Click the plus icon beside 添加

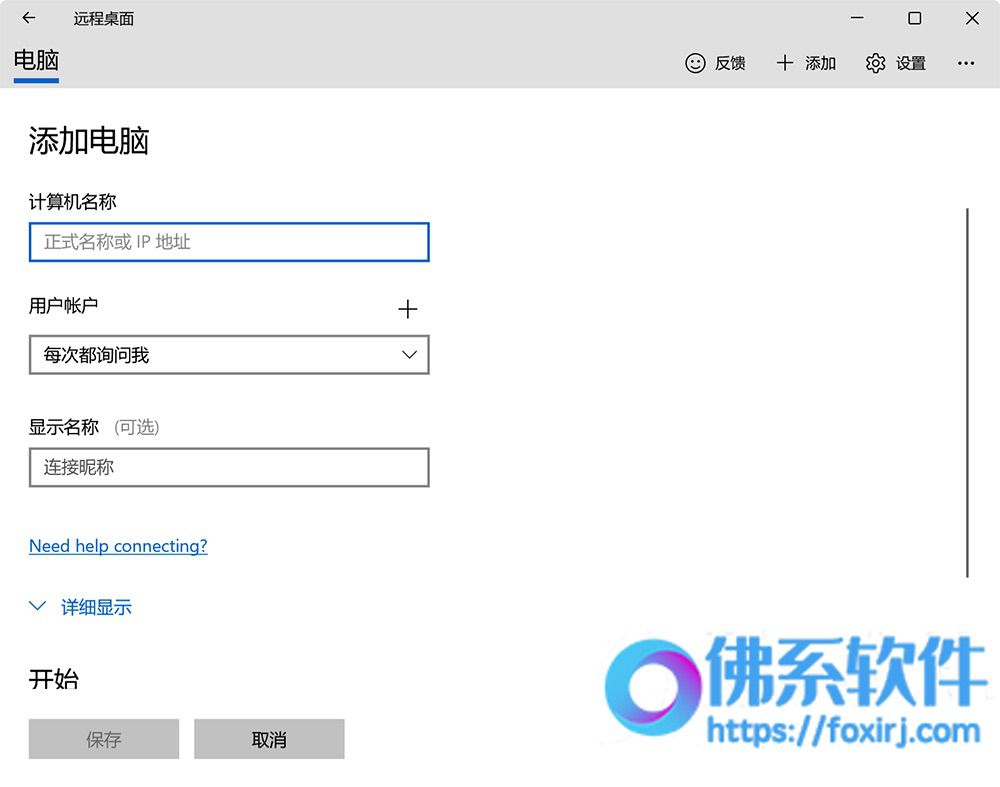coord(785,63)
